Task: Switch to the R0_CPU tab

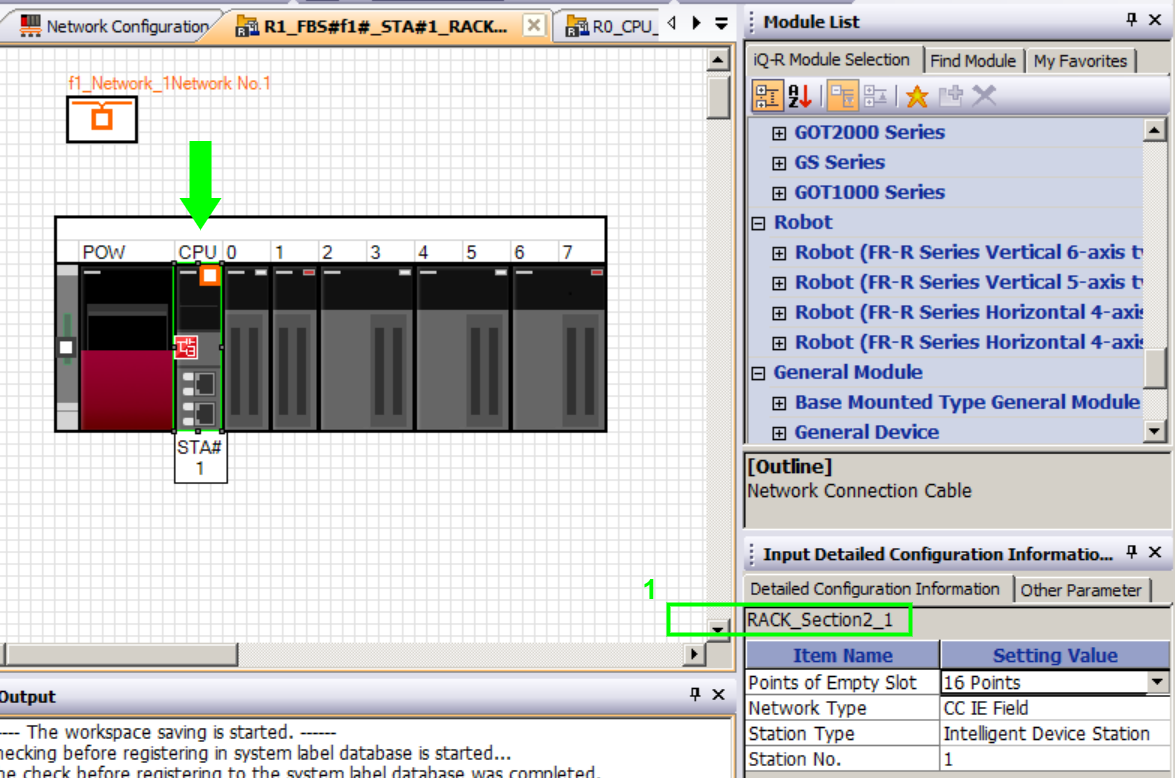Action: coord(611,26)
